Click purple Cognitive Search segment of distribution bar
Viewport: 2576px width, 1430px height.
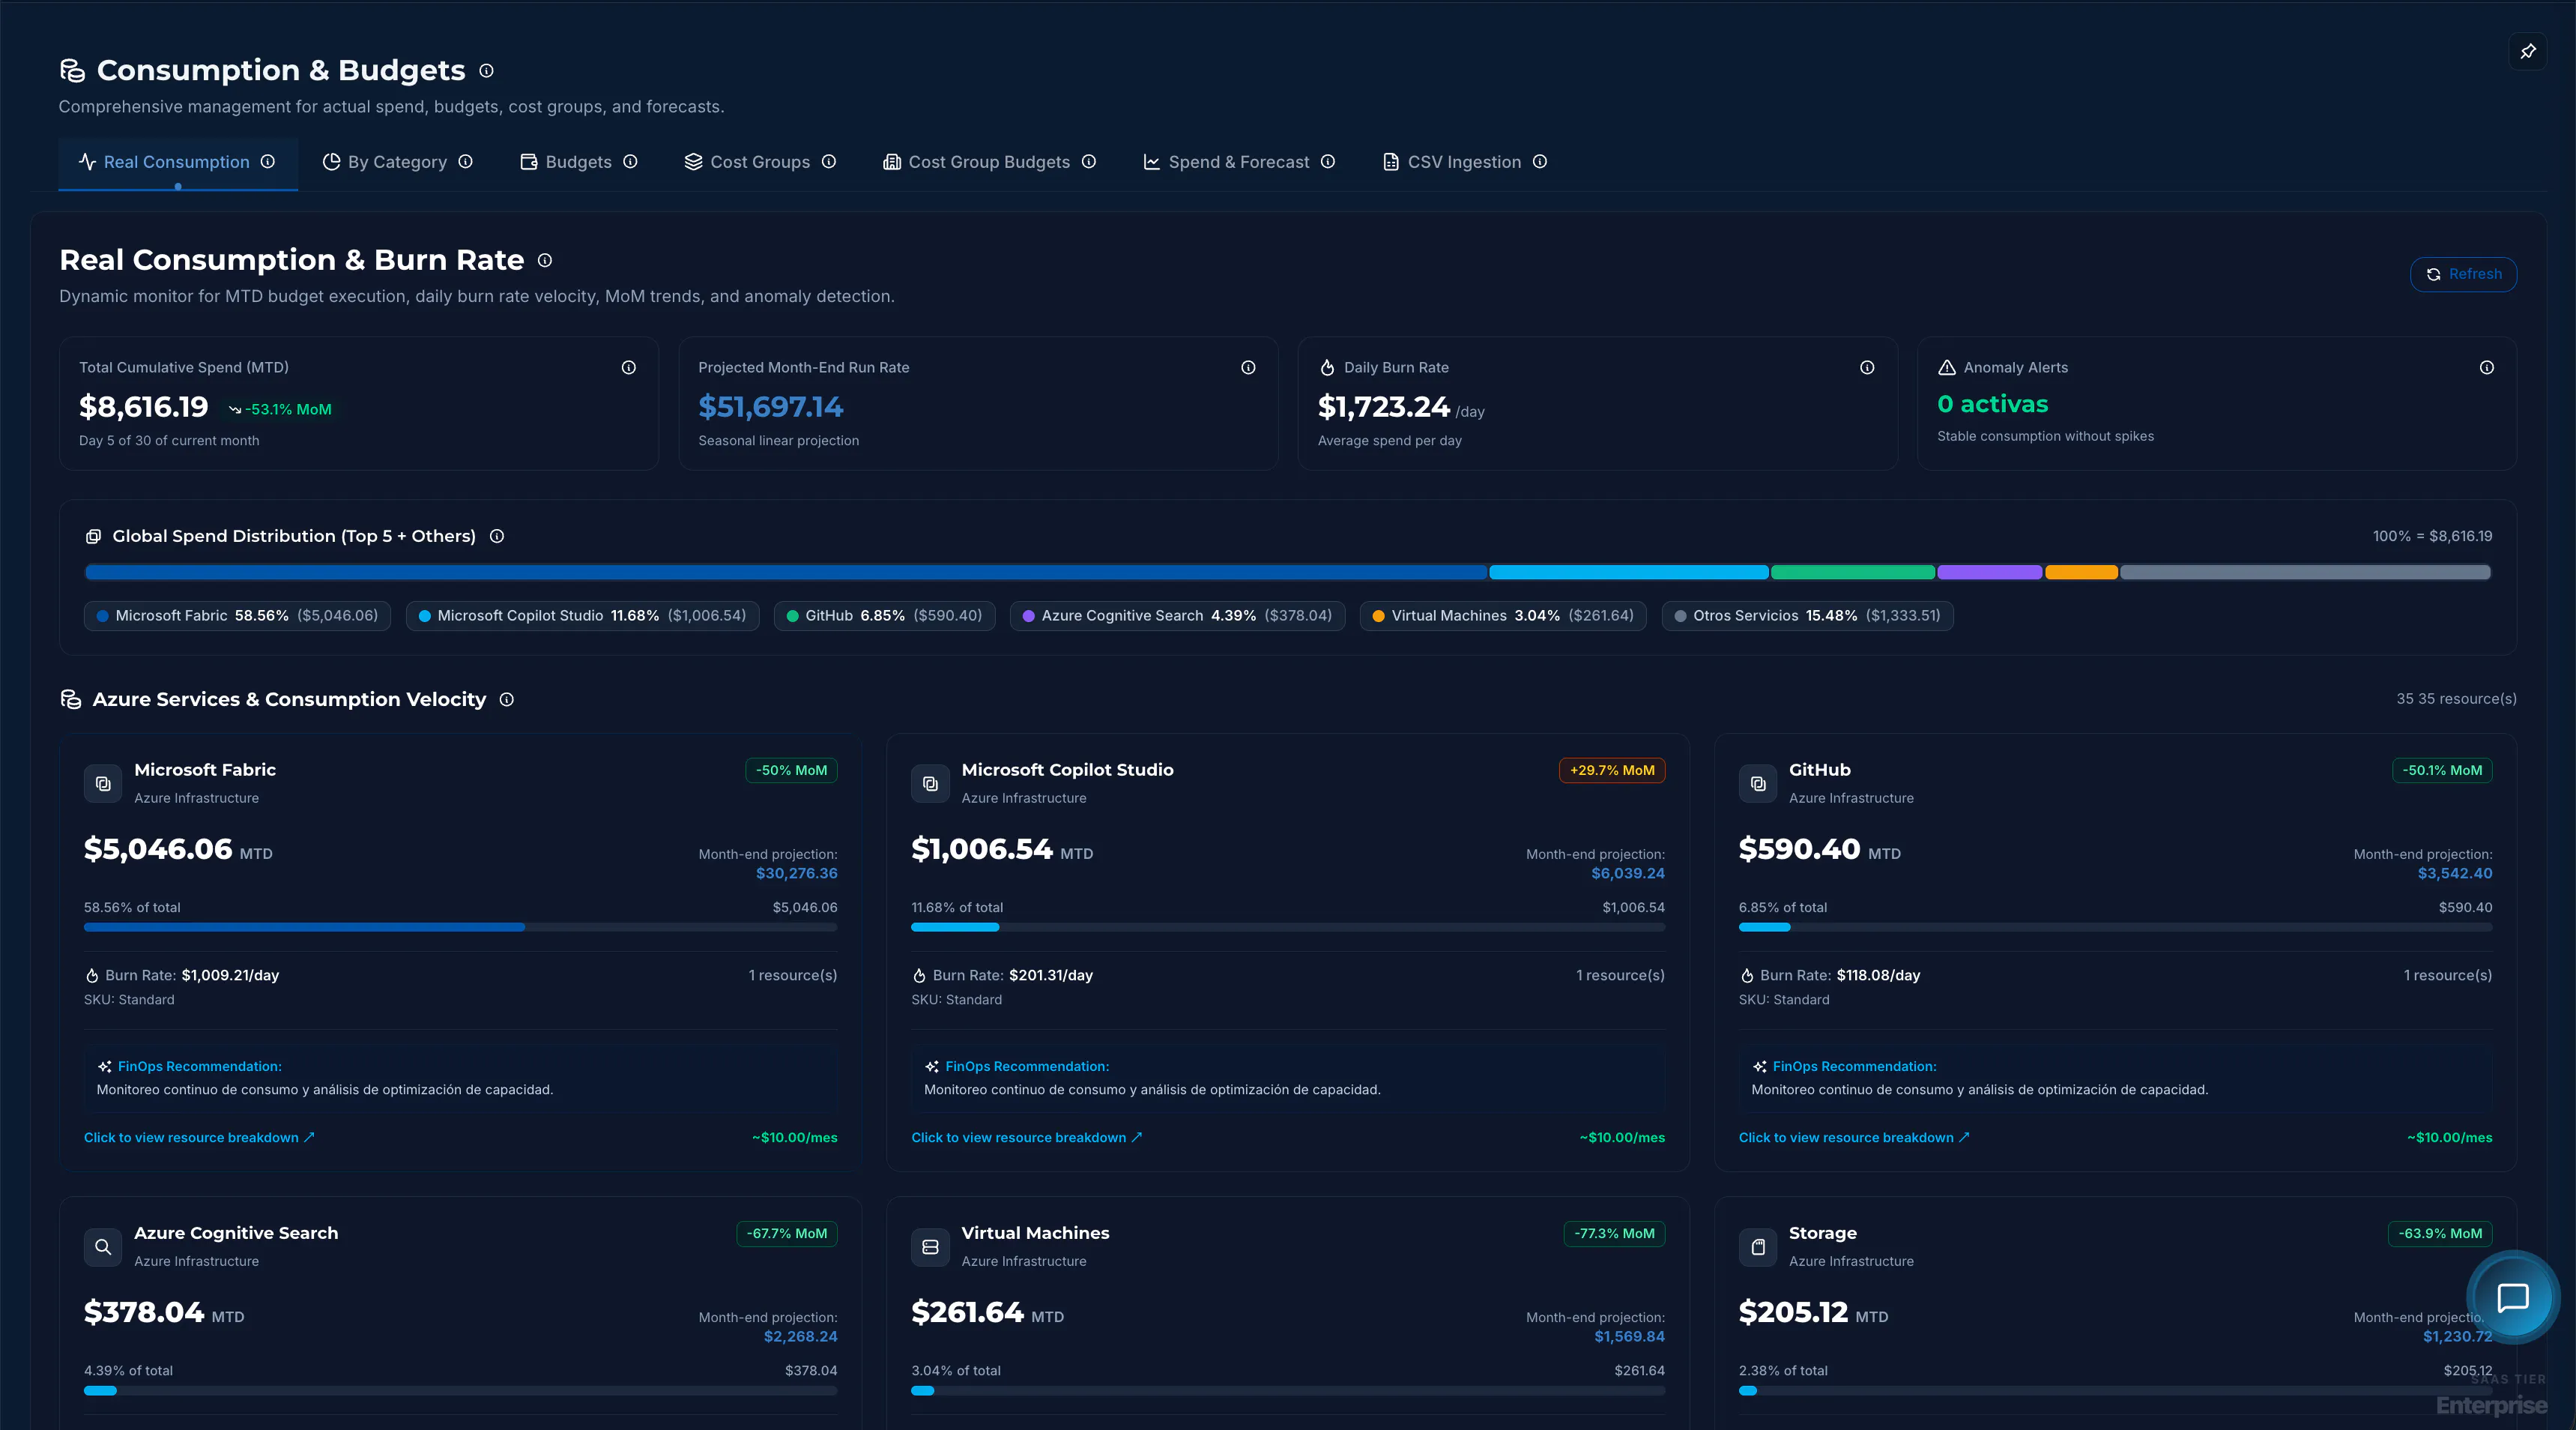[1989, 572]
